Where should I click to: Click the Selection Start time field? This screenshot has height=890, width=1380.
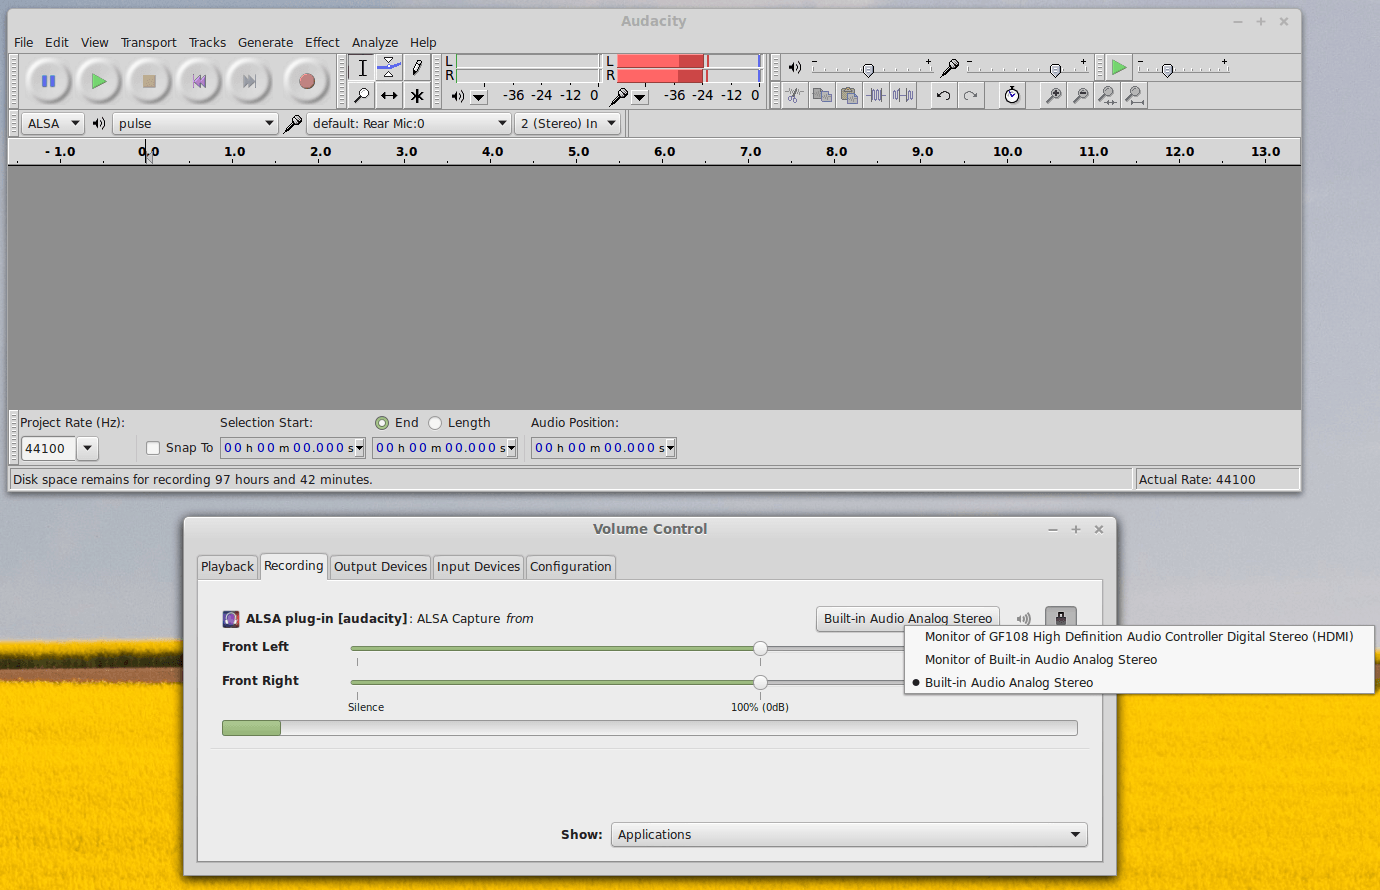point(293,448)
